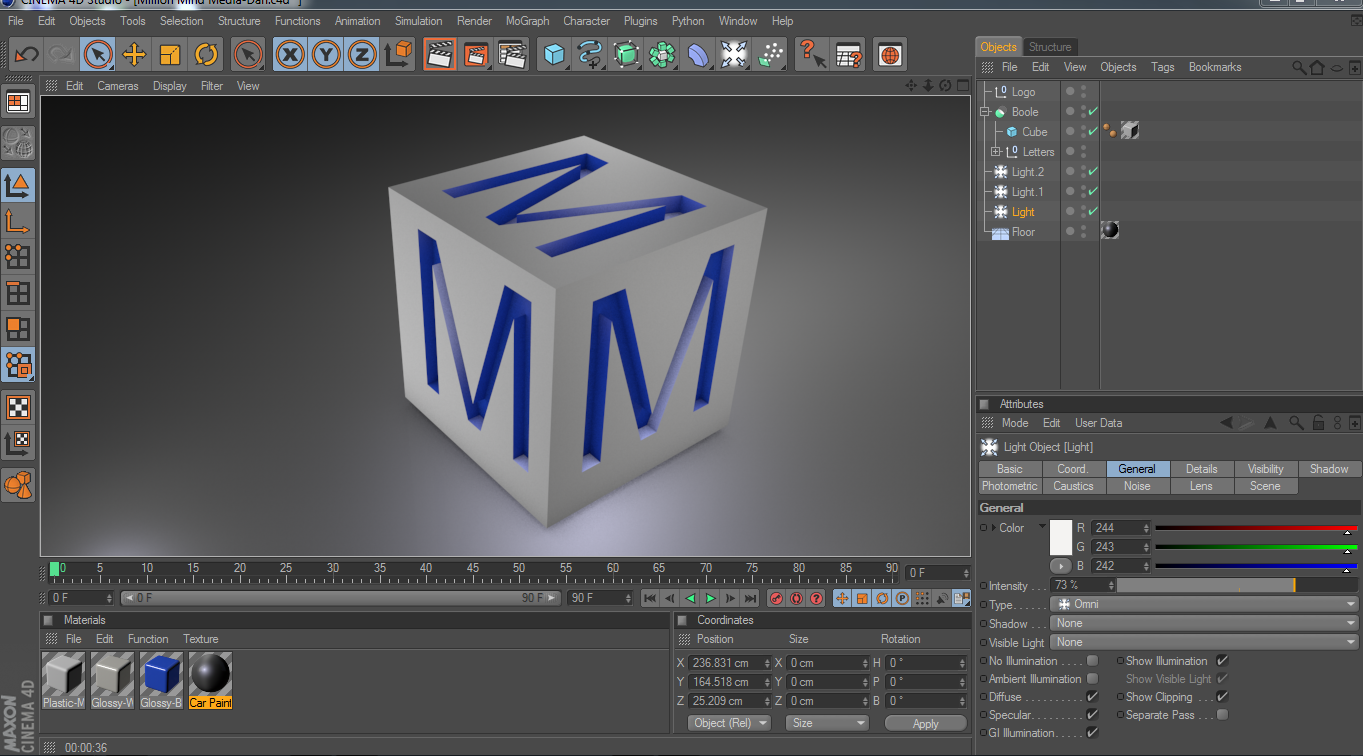Image resolution: width=1363 pixels, height=756 pixels.
Task: Select the Move tool
Action: (x=134, y=54)
